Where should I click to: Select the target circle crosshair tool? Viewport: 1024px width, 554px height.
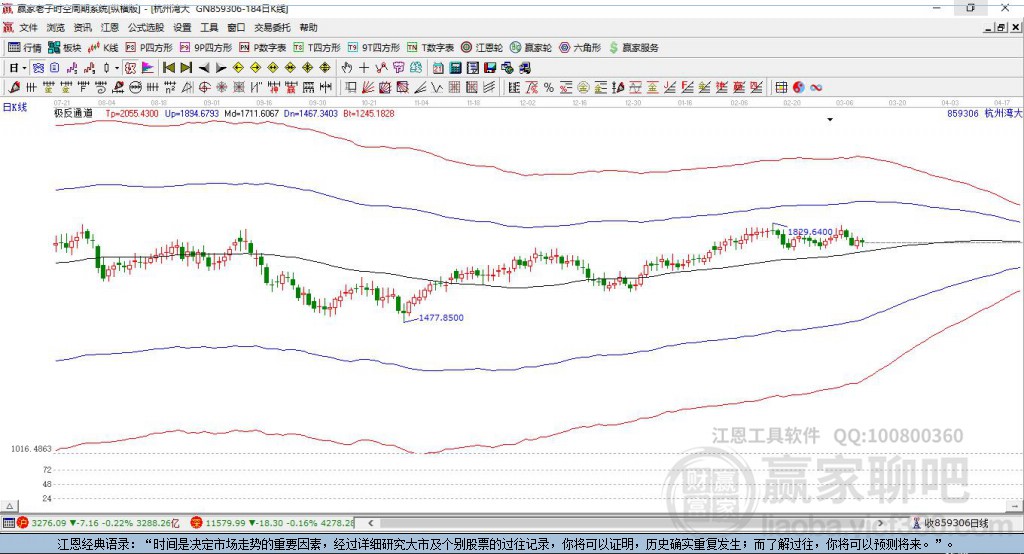click(x=204, y=87)
